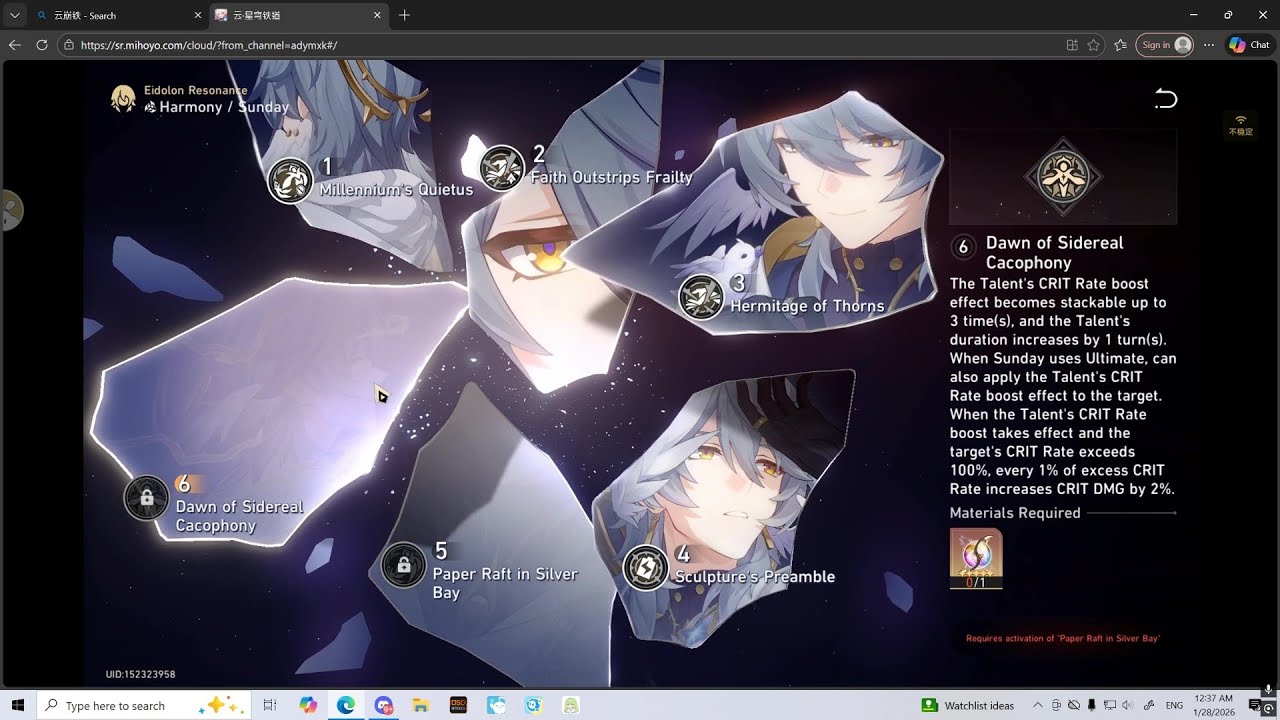The width and height of the screenshot is (1280, 720).
Task: Click the 'Sculpture's Preamble' label
Action: tap(755, 577)
